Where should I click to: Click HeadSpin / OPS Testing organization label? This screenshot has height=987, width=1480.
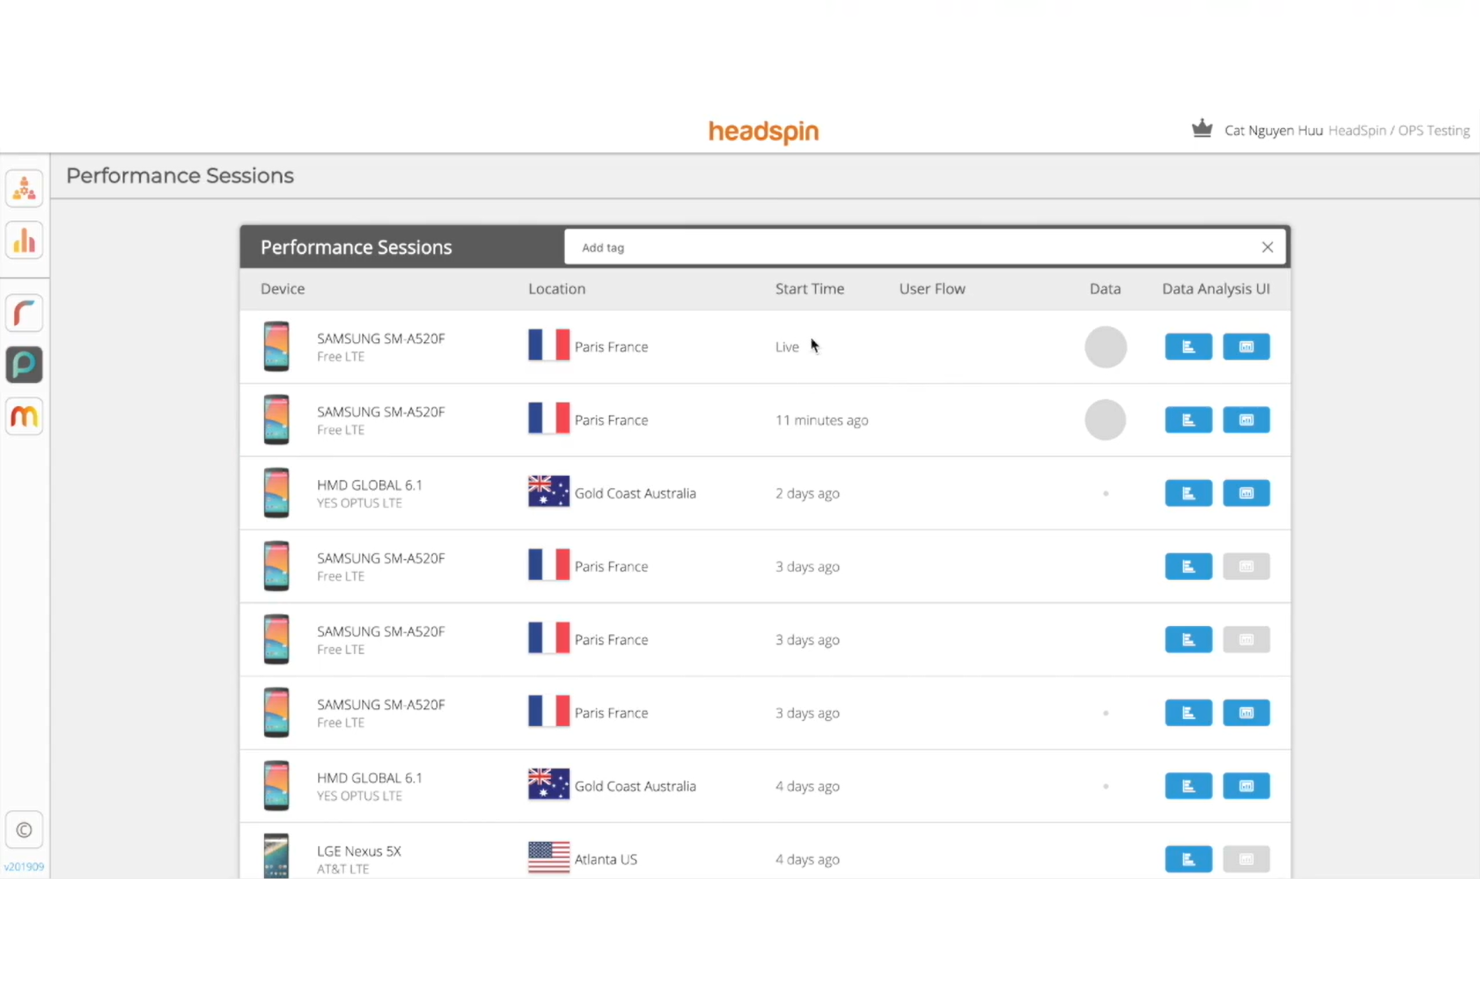[x=1399, y=130]
